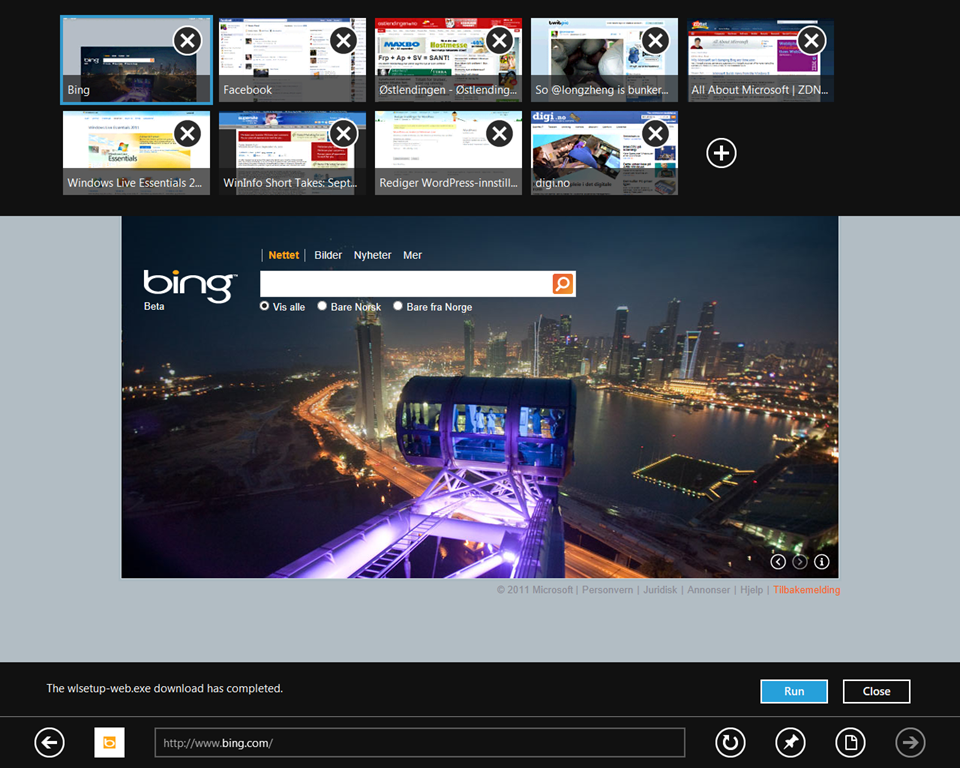Click the Bing search text box
This screenshot has width=960, height=768.
[x=406, y=284]
